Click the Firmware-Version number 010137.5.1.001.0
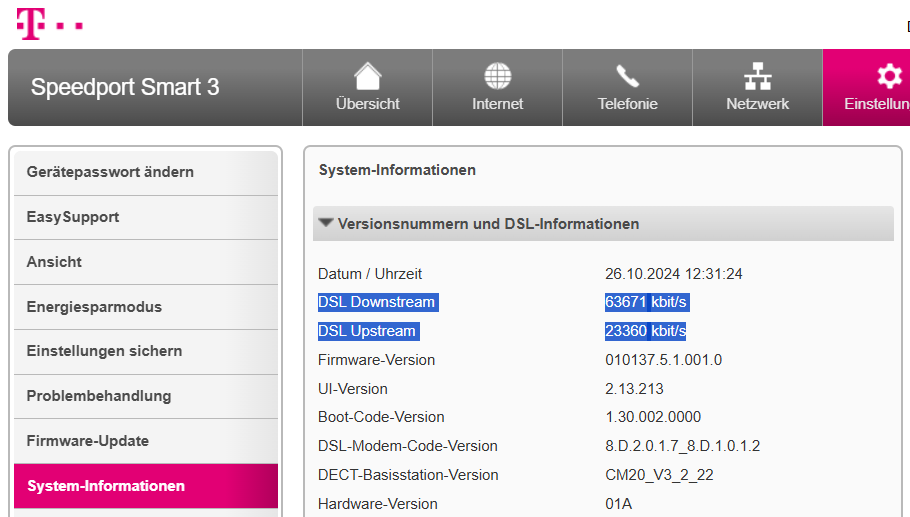910x517 pixels. click(x=663, y=360)
